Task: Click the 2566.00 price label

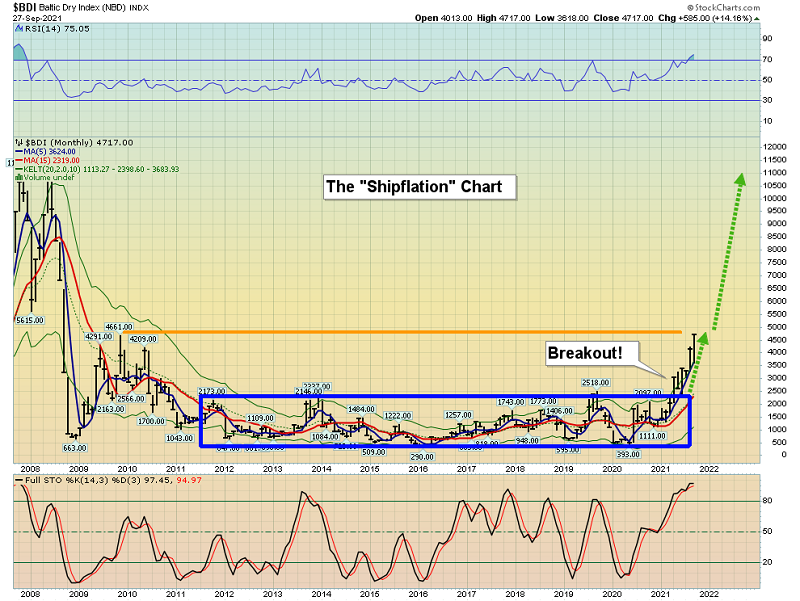Action: click(x=131, y=399)
